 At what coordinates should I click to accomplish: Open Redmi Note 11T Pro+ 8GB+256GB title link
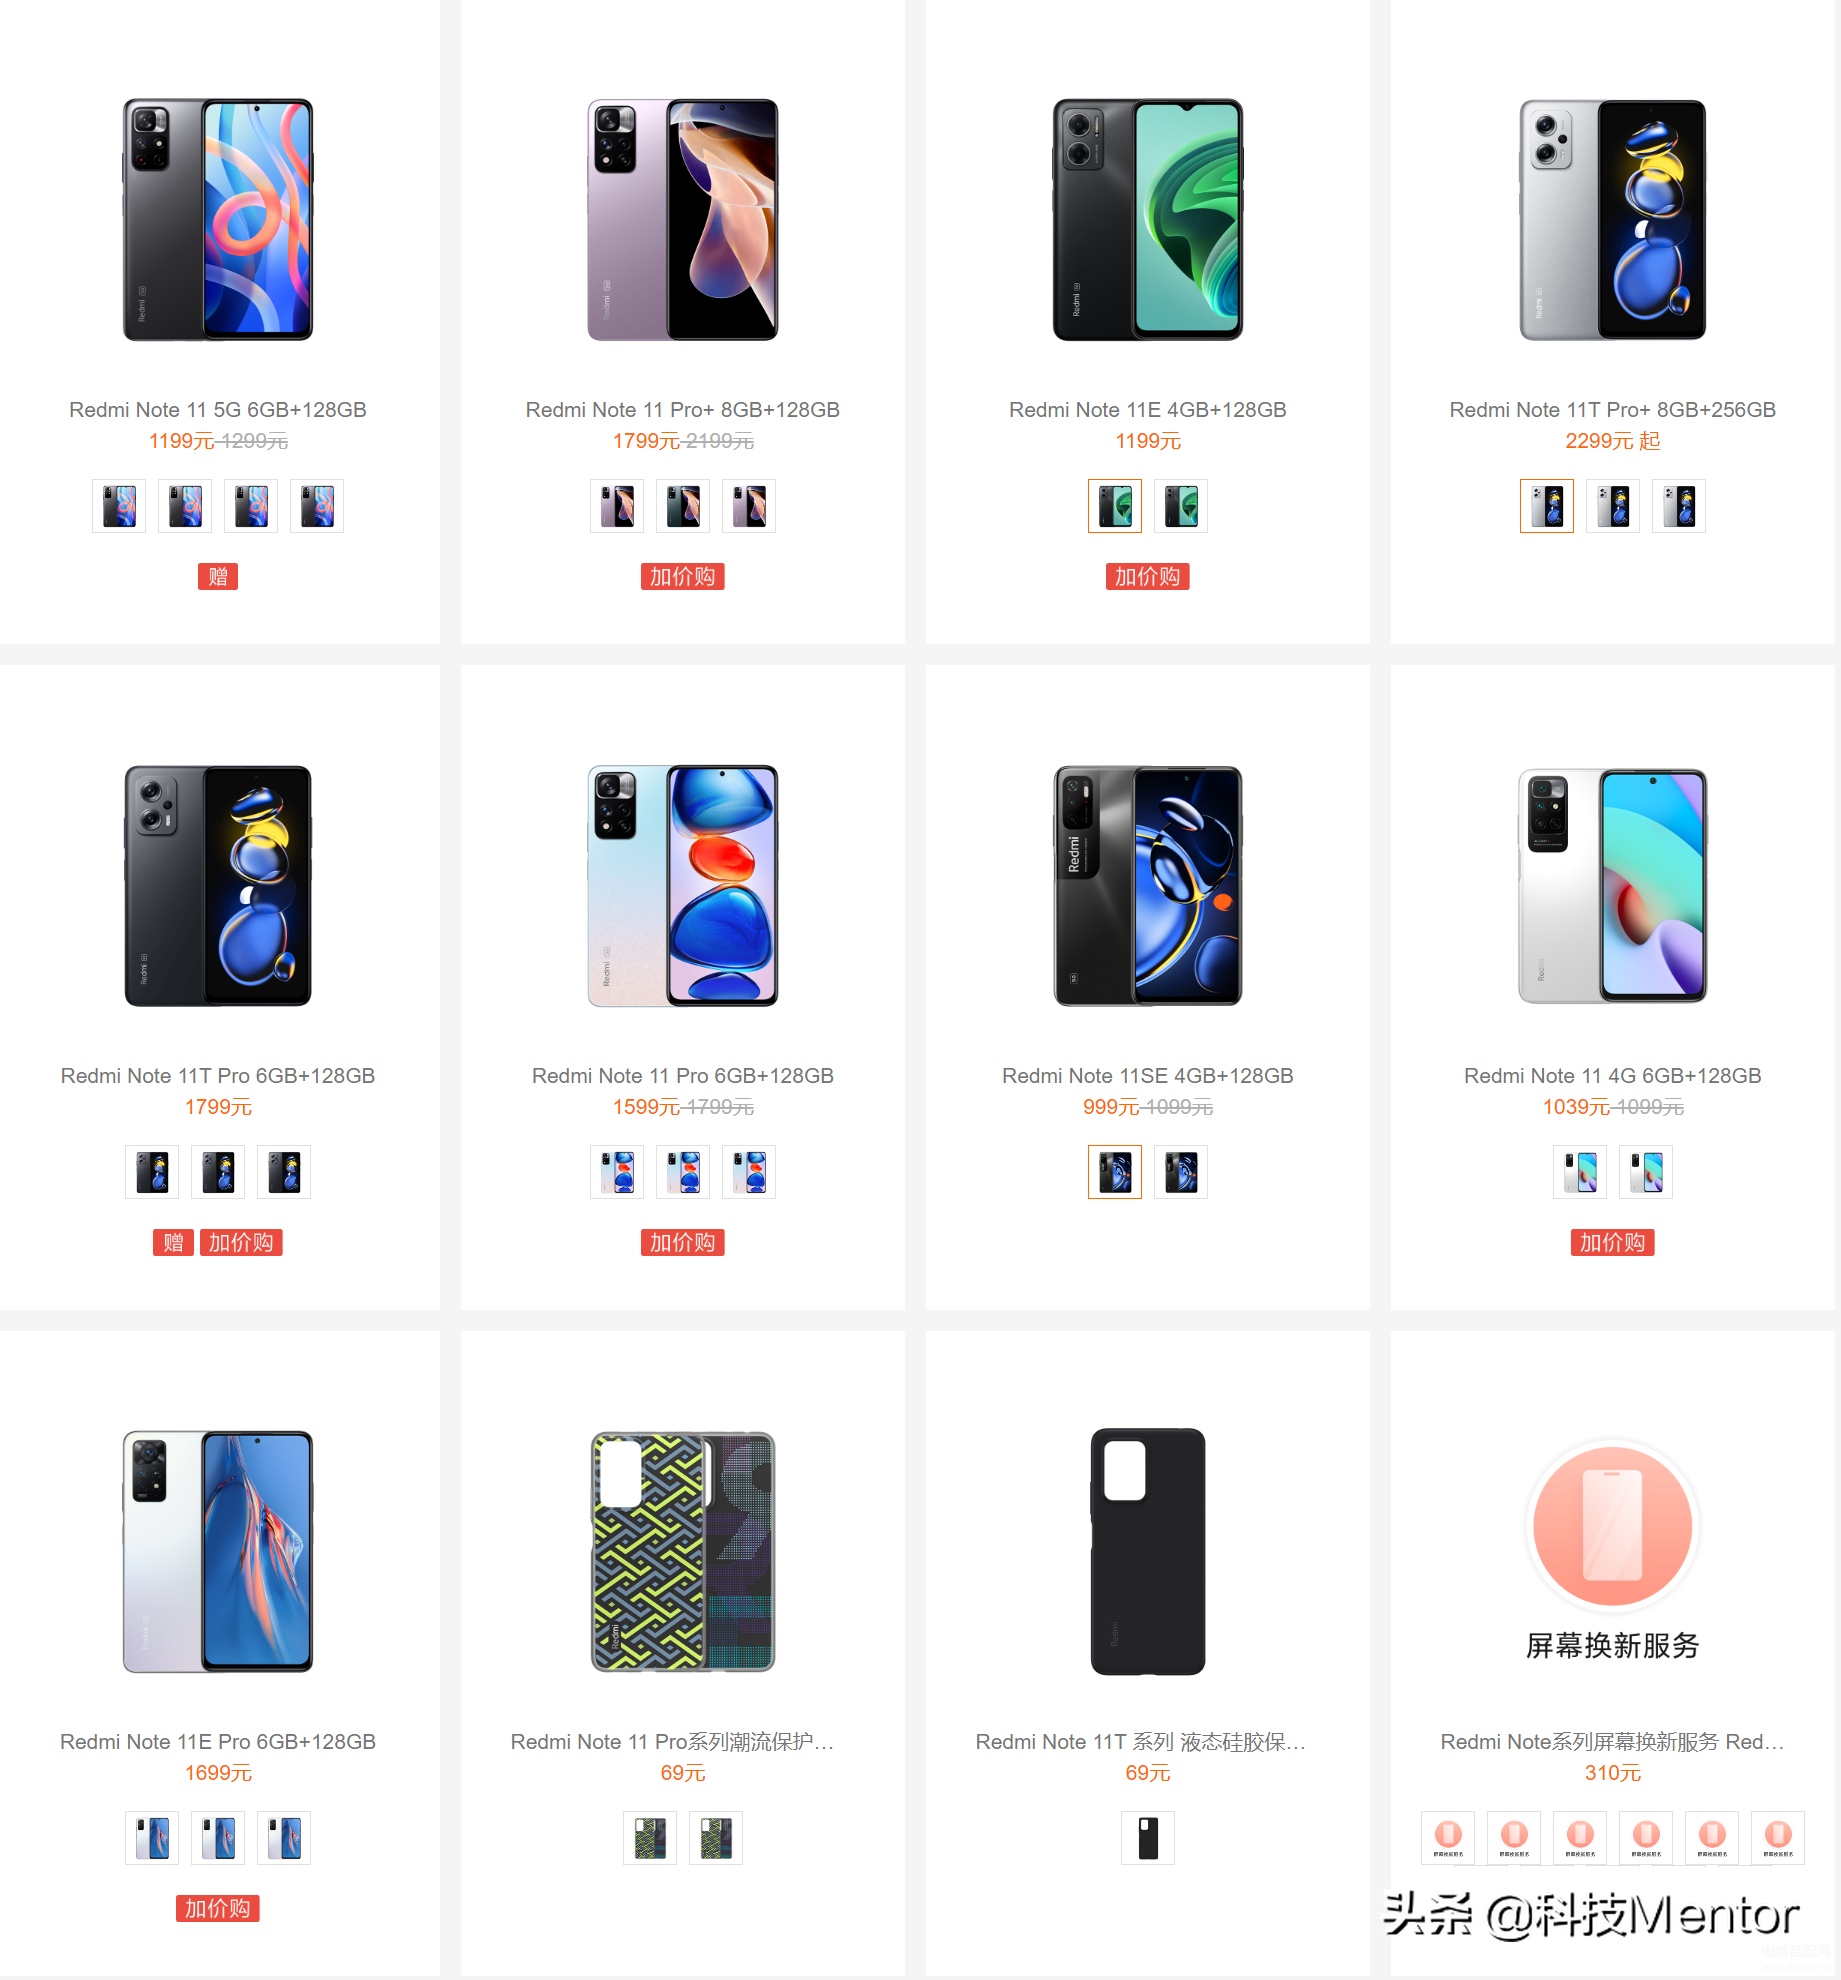pos(1613,410)
